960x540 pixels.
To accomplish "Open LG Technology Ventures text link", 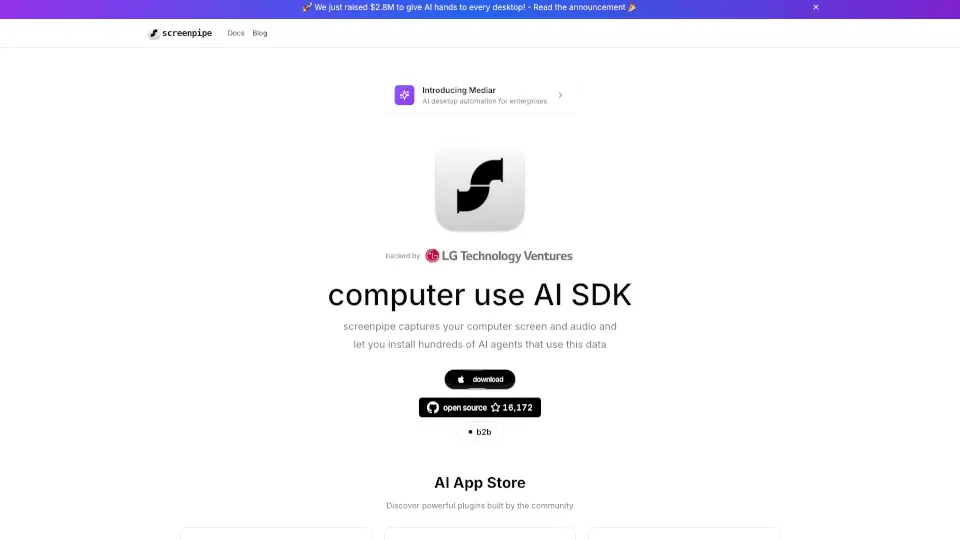I will pos(507,256).
